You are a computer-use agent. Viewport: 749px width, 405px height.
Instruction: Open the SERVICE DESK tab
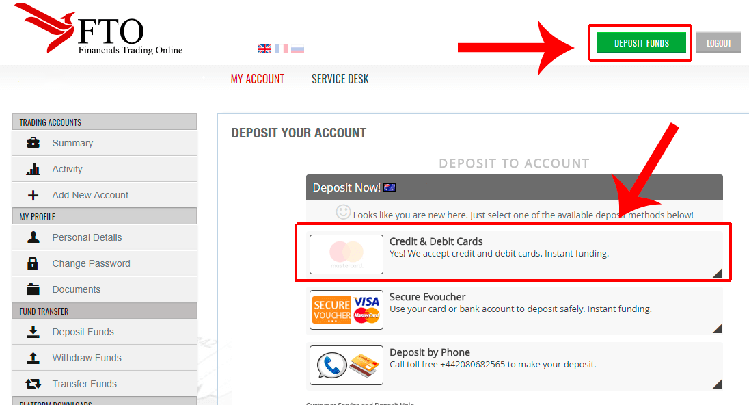pos(340,79)
